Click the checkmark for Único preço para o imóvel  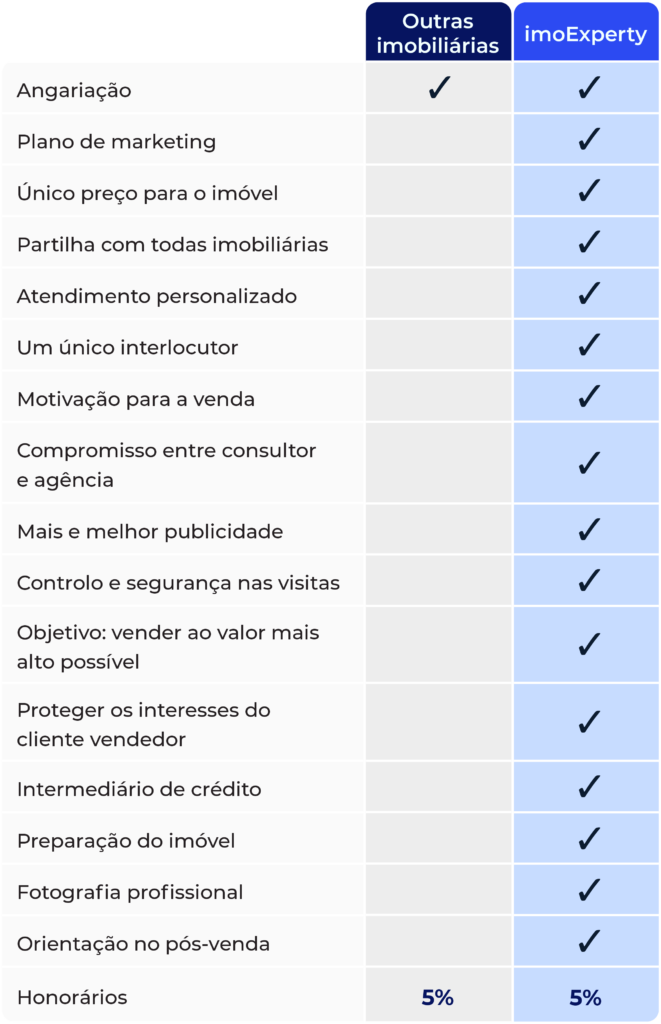click(588, 192)
